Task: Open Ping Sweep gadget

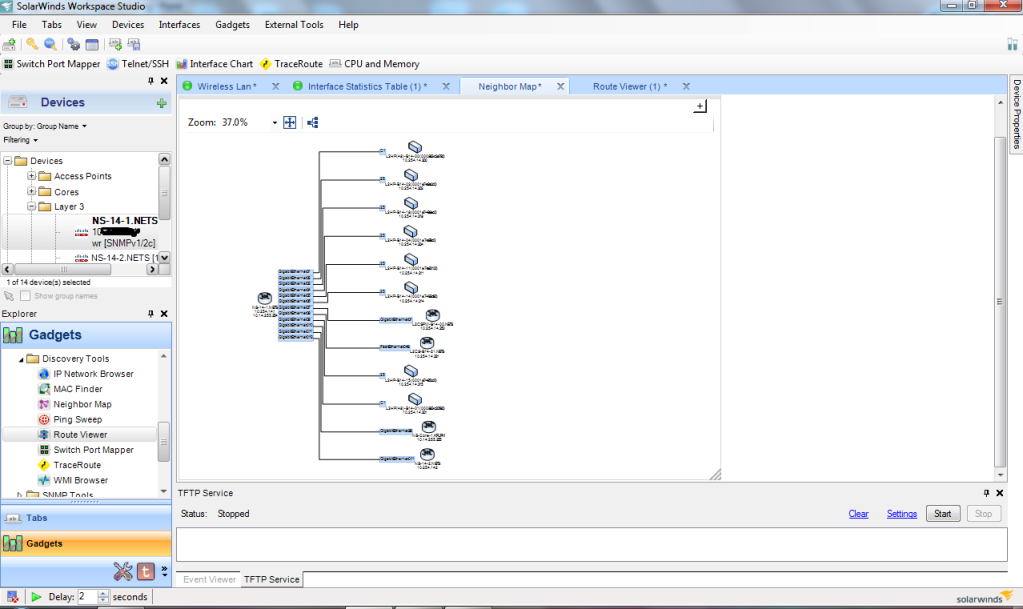Action: [70, 420]
